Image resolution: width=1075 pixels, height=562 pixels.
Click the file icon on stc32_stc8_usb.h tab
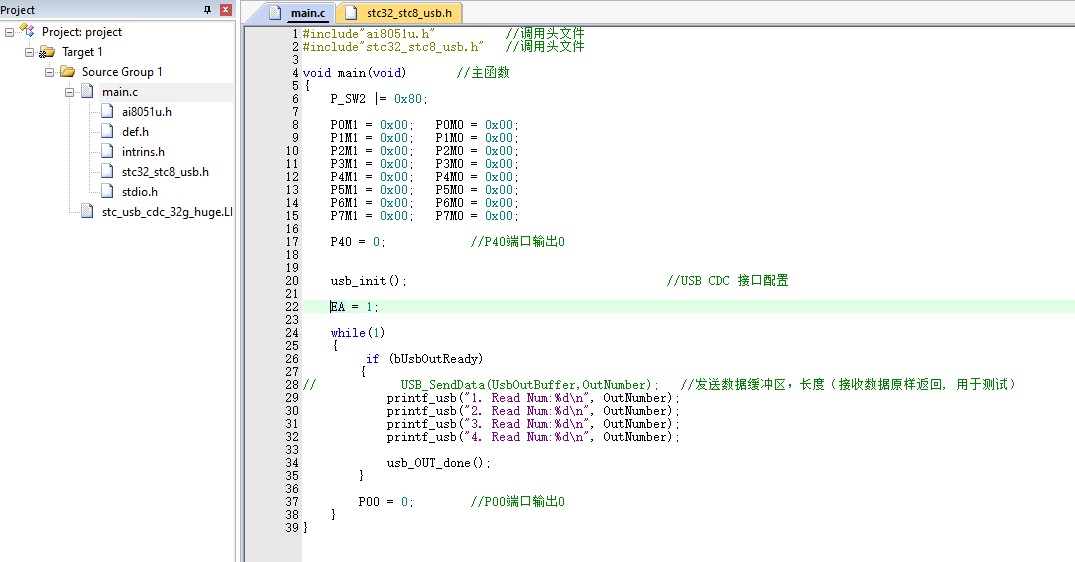click(x=351, y=12)
